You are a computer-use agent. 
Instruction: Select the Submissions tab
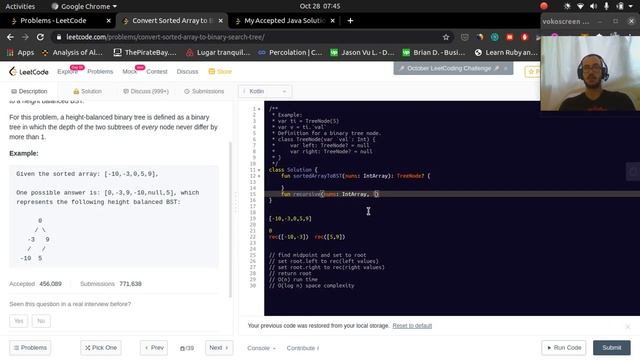pos(204,91)
